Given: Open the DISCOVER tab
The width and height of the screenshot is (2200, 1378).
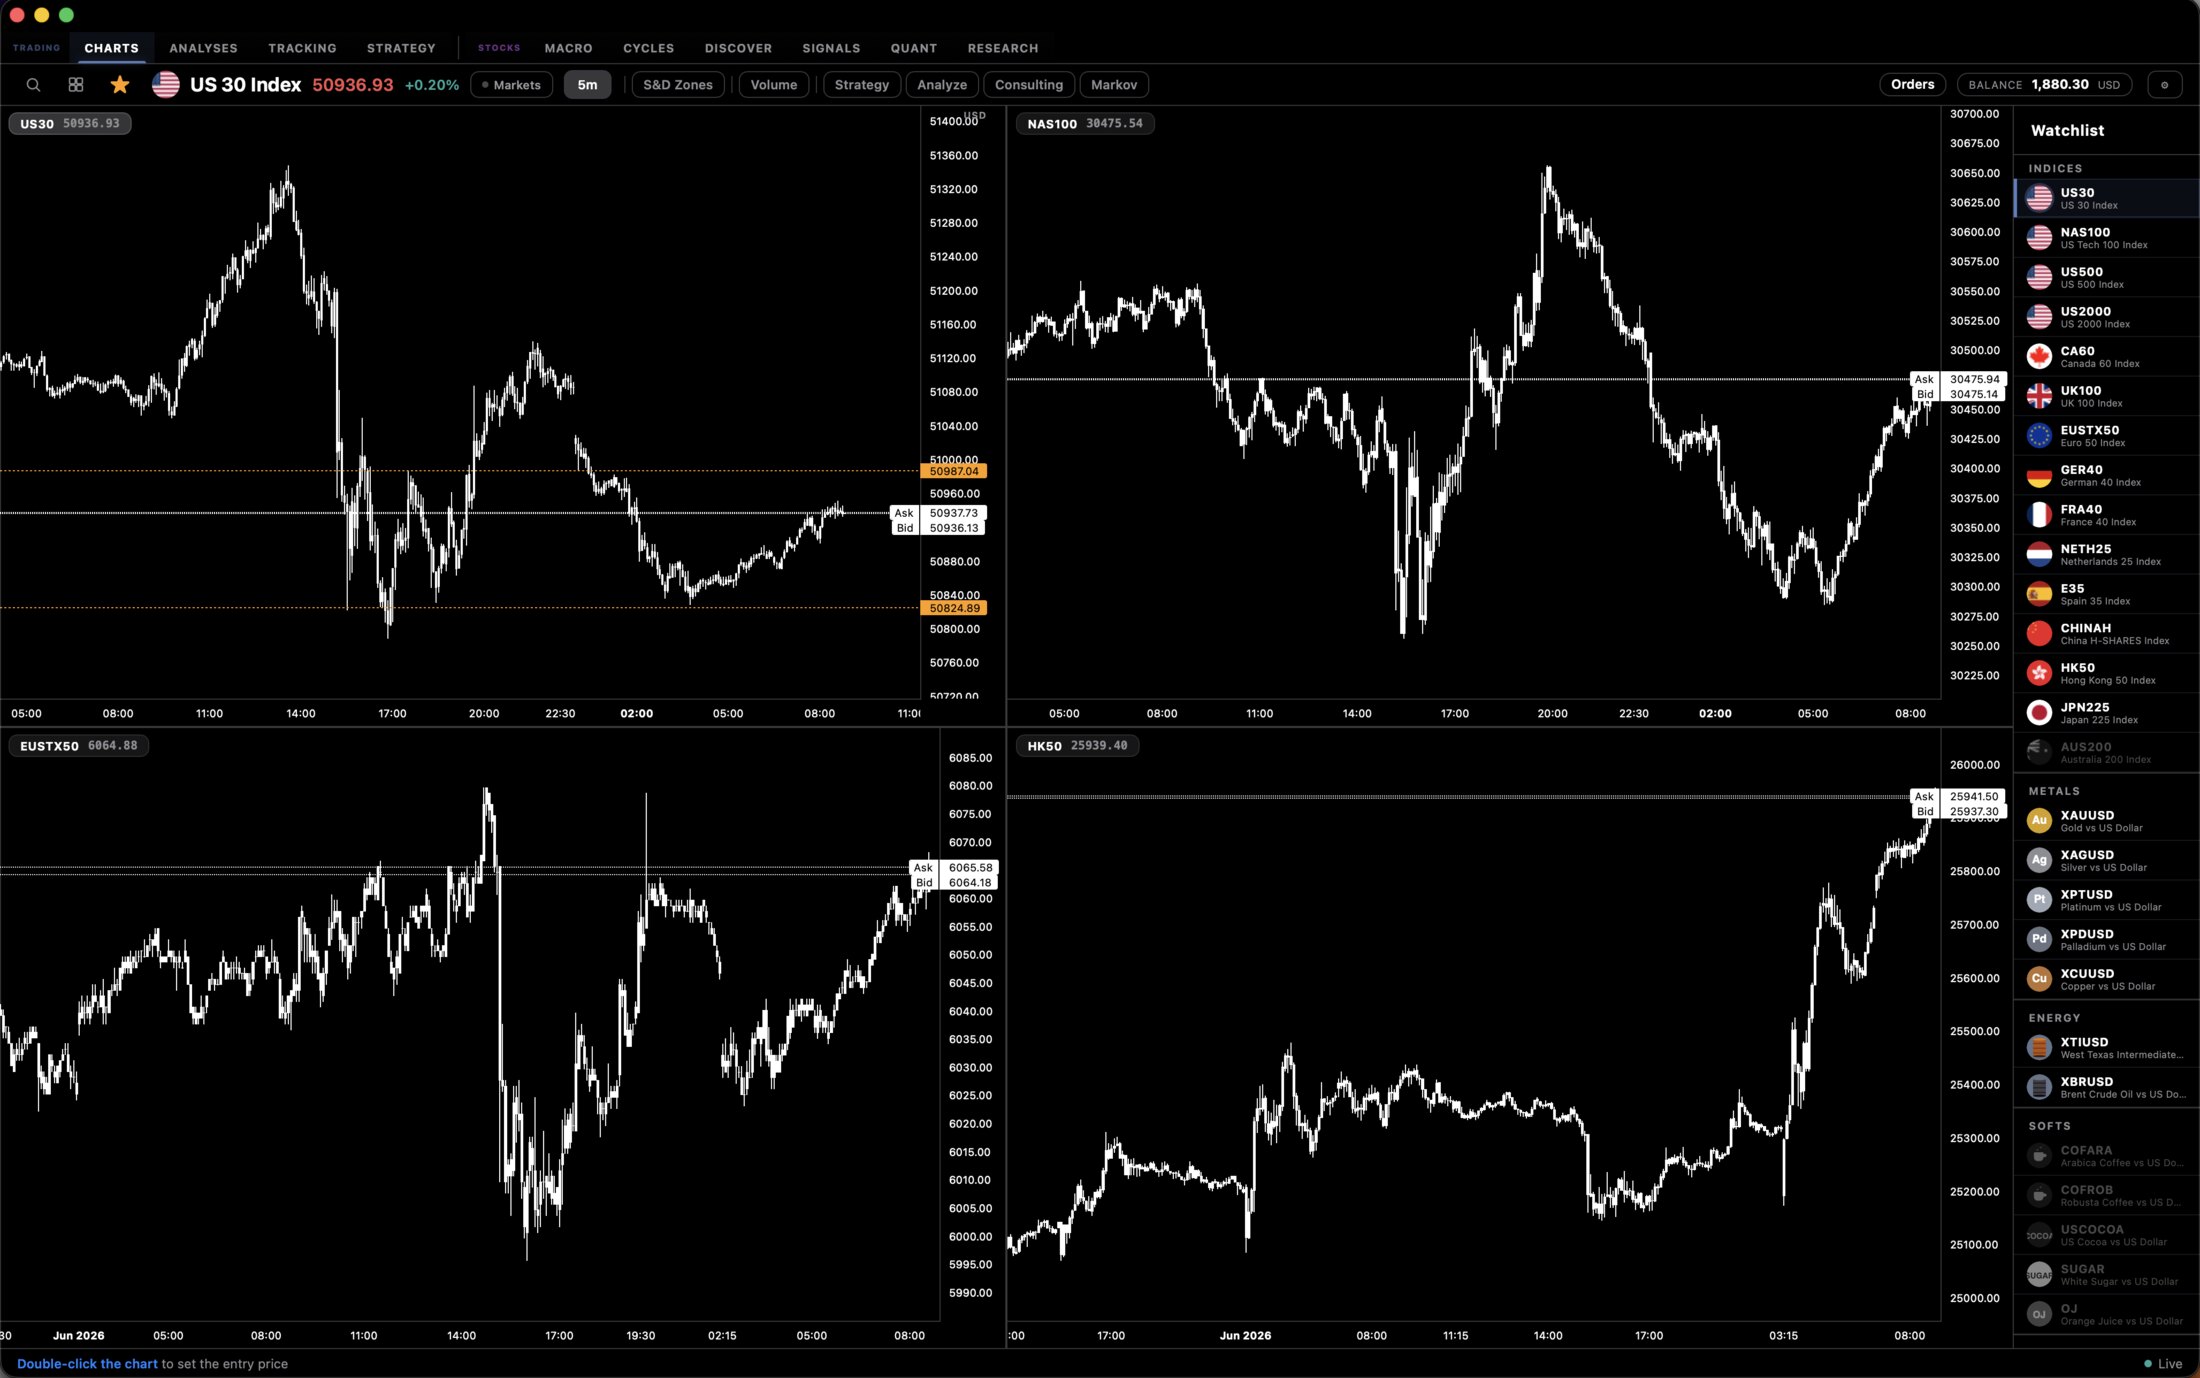Looking at the screenshot, I should point(738,48).
